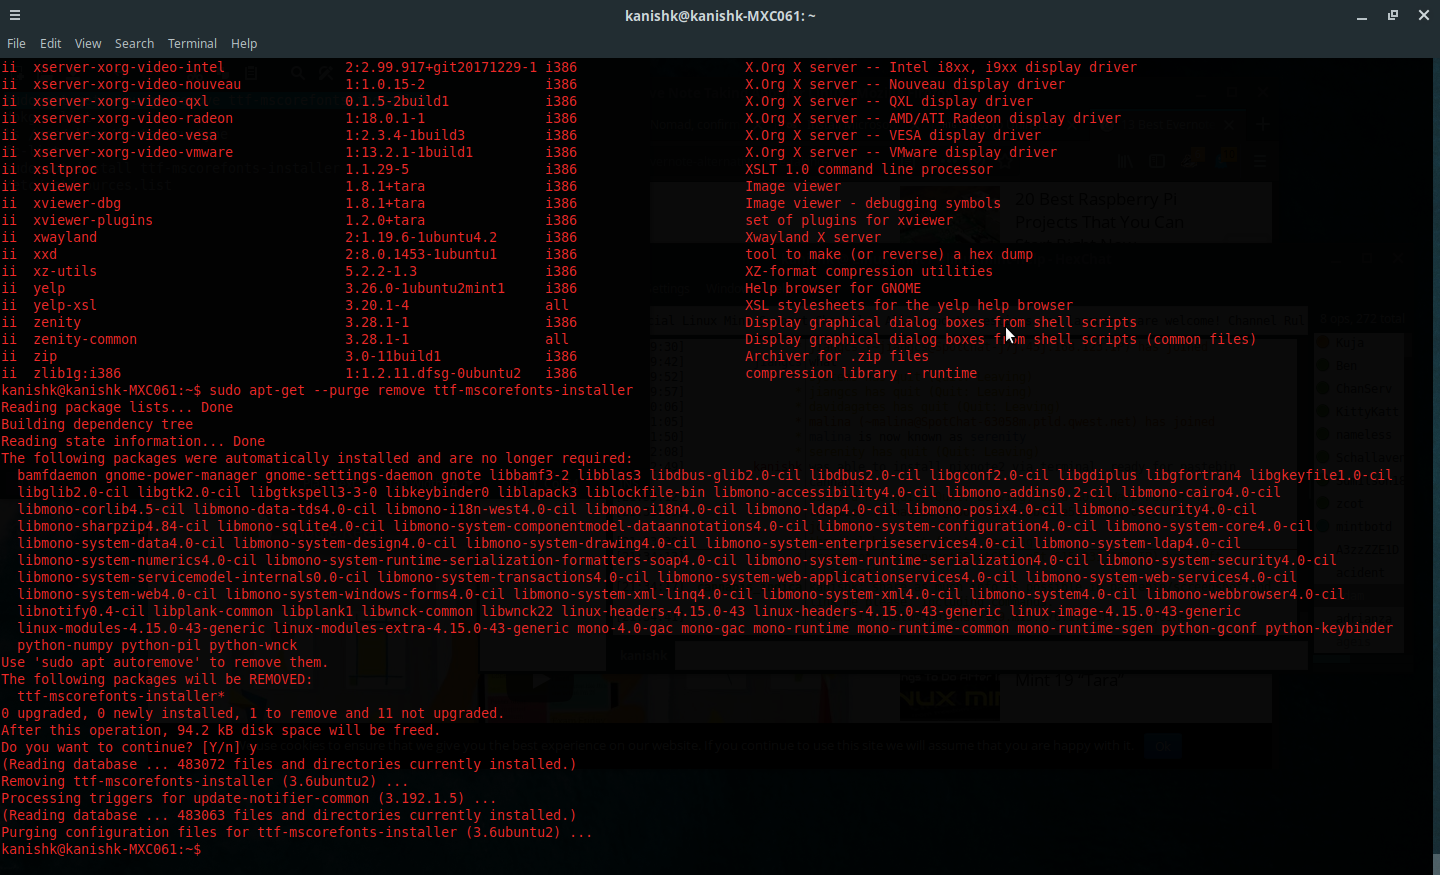
Task: Click the package name xwayland
Action: 65,237
